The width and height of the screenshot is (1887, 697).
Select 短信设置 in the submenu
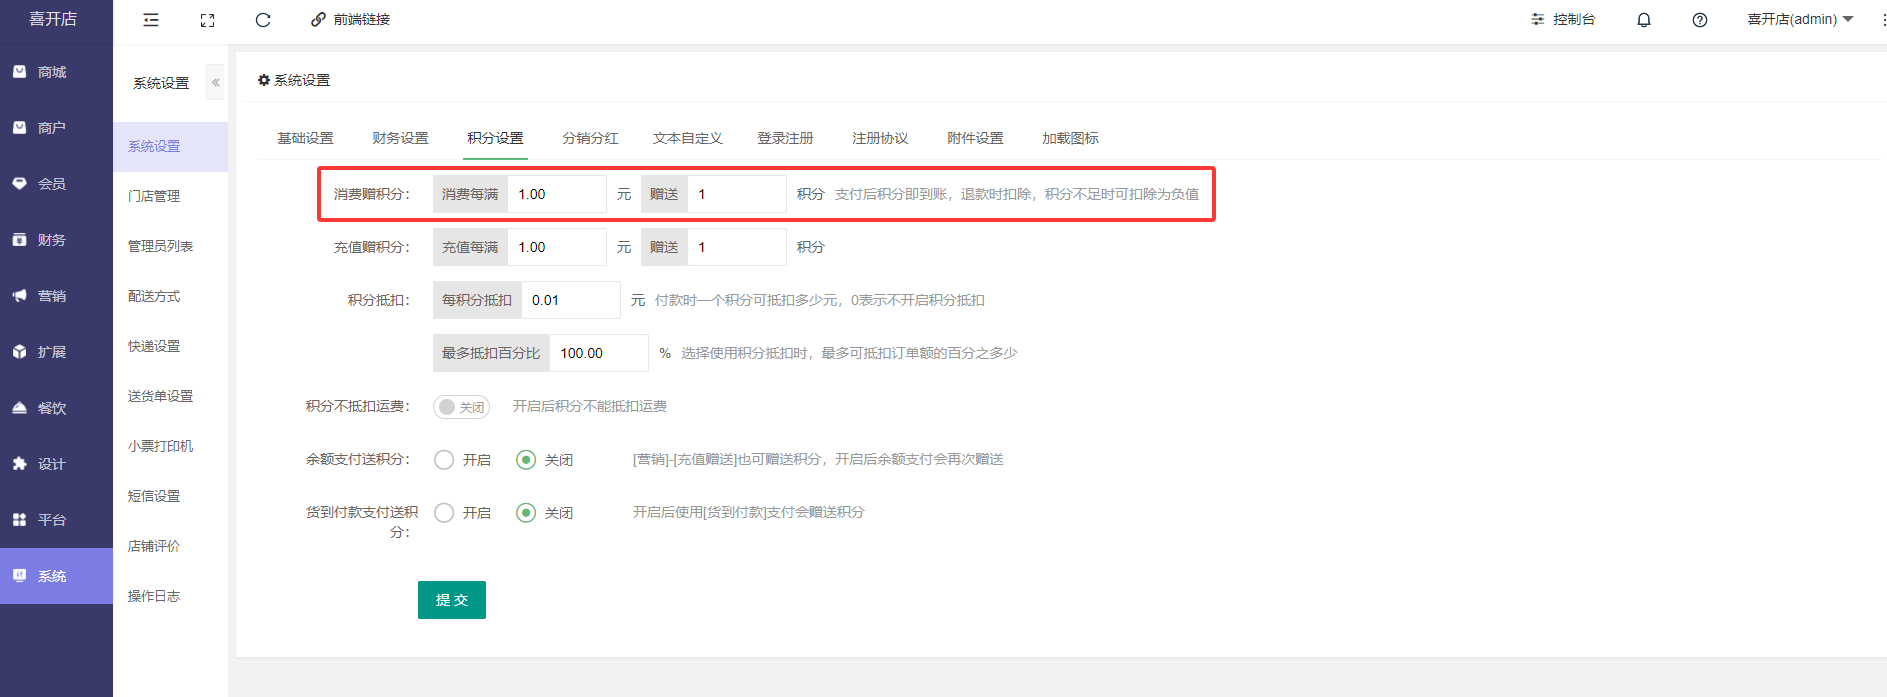click(x=170, y=496)
